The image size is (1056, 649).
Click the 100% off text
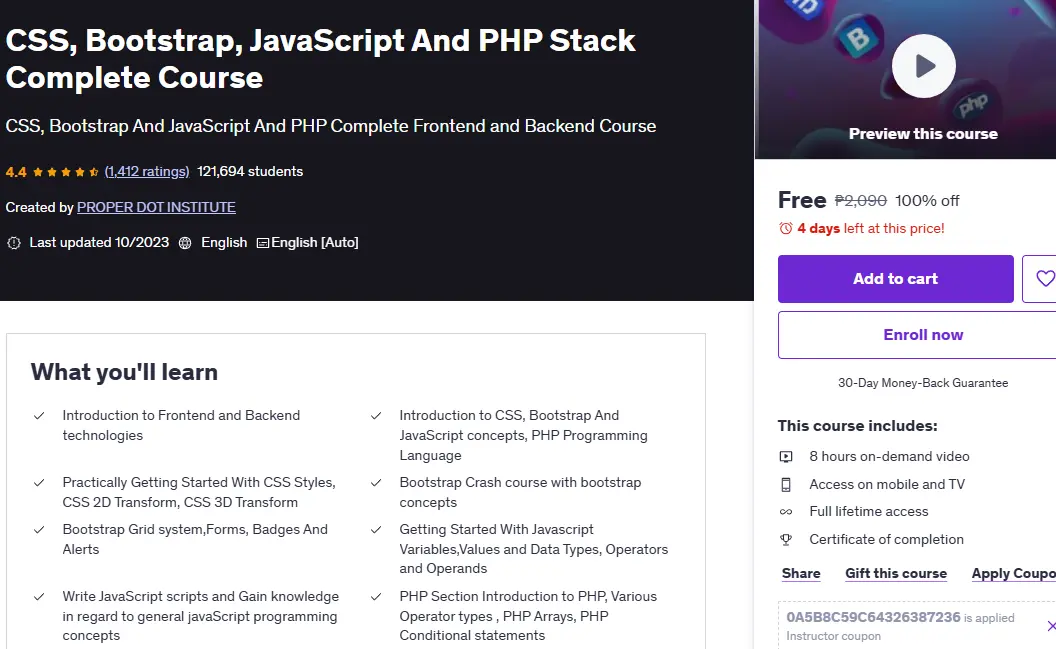coord(927,201)
